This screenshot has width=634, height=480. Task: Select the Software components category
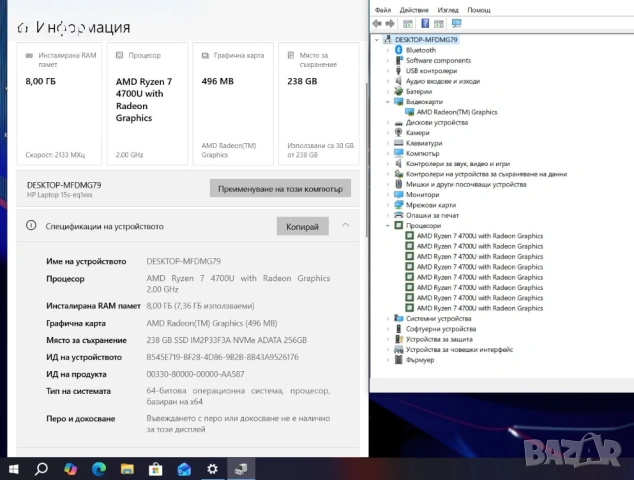pyautogui.click(x=438, y=60)
